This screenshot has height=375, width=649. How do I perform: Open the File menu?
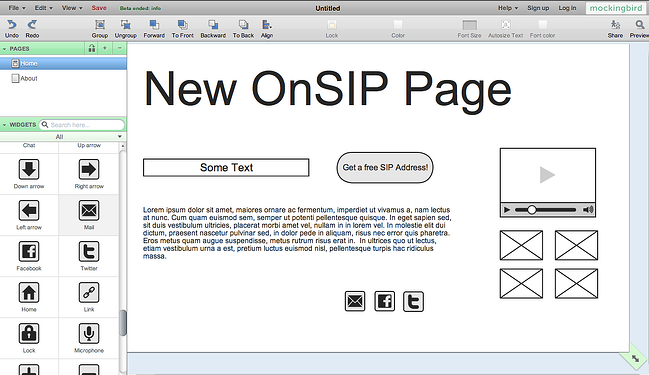pyautogui.click(x=17, y=8)
